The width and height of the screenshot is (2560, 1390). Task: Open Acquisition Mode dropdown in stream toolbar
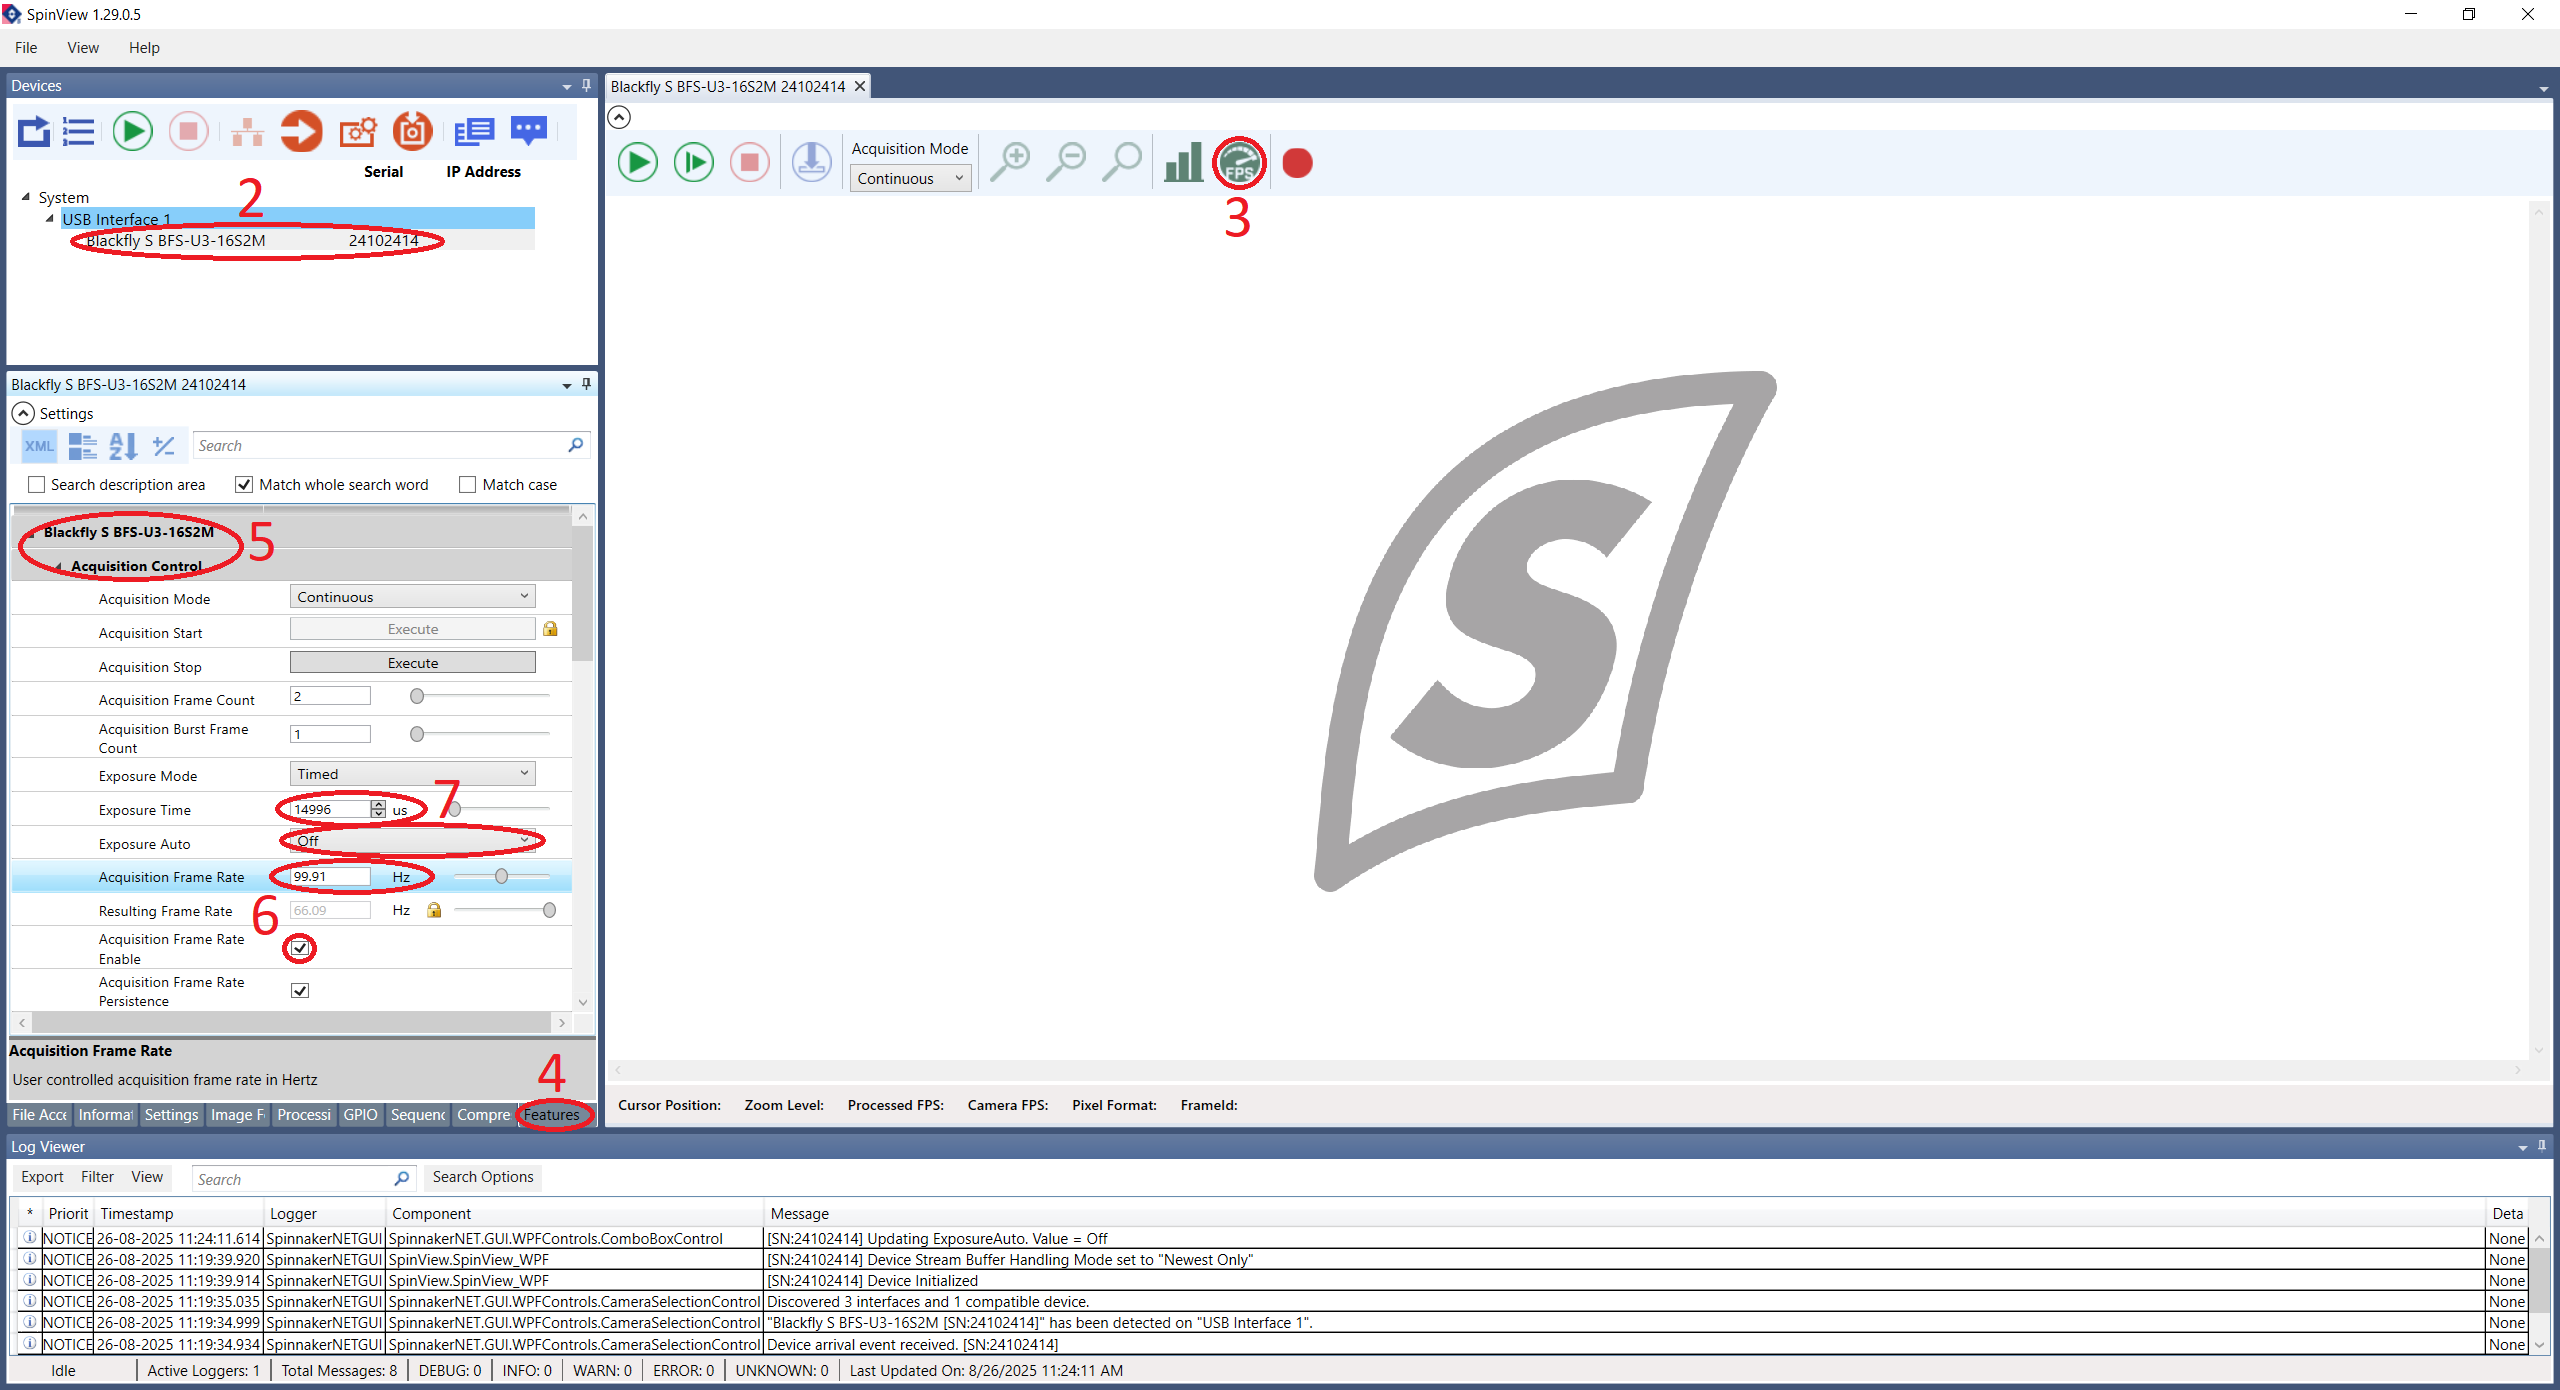910,179
